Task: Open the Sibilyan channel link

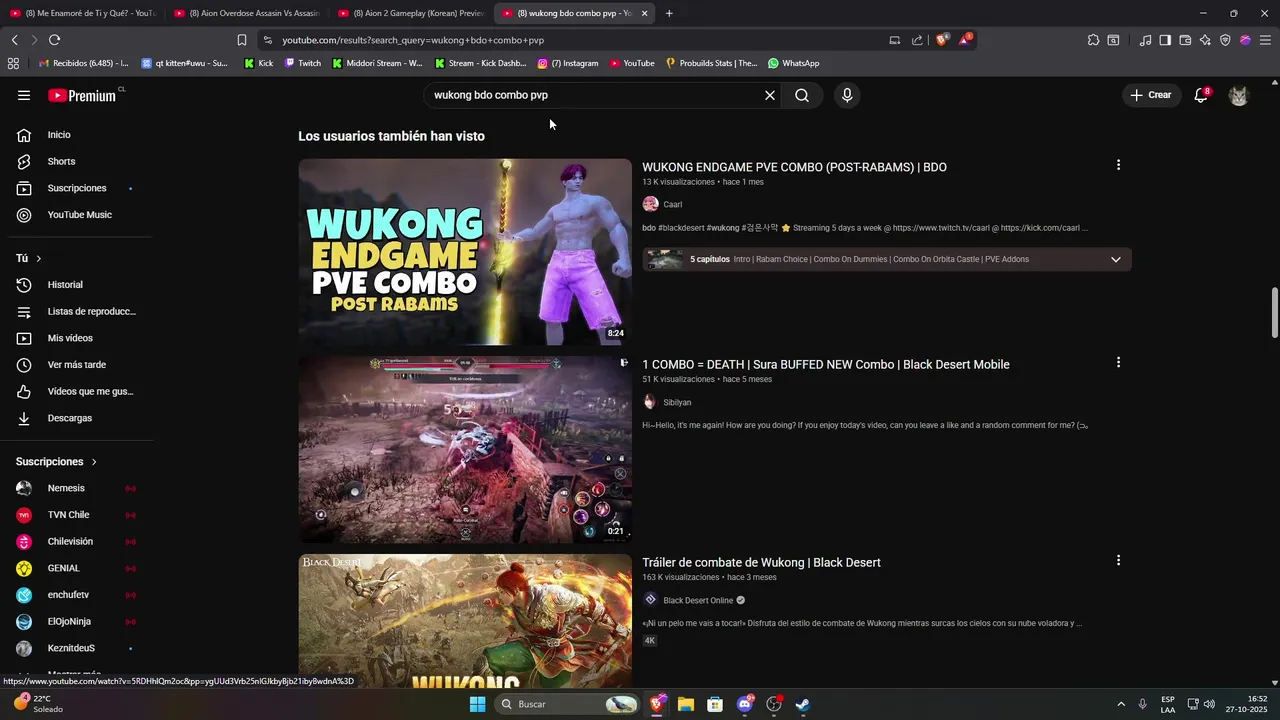Action: pyautogui.click(x=677, y=402)
